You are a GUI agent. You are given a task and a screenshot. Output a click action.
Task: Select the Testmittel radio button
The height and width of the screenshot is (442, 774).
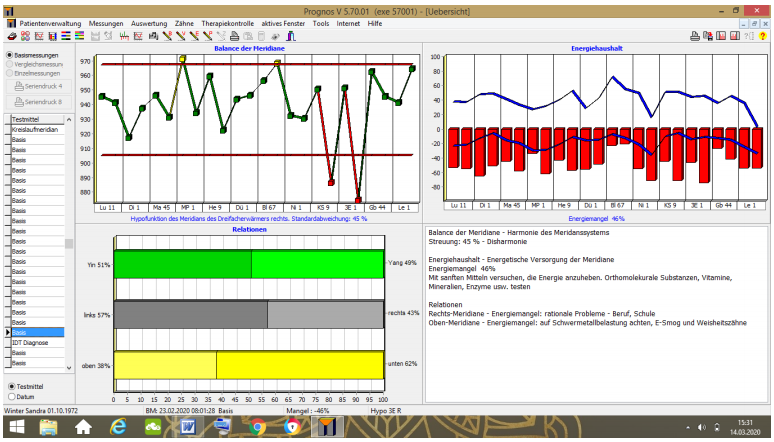click(x=11, y=386)
